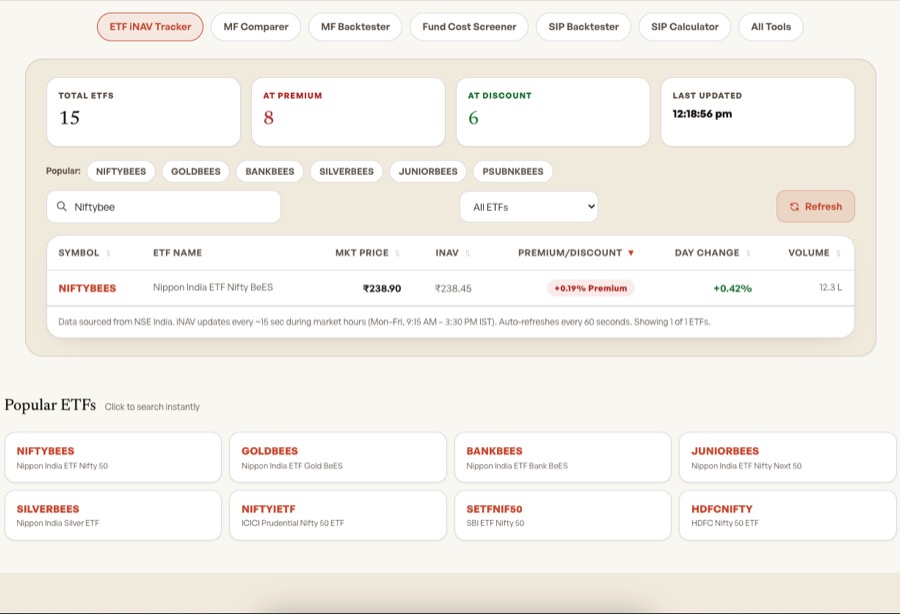The height and width of the screenshot is (614, 900).
Task: Refresh the ETF data
Action: tap(816, 207)
